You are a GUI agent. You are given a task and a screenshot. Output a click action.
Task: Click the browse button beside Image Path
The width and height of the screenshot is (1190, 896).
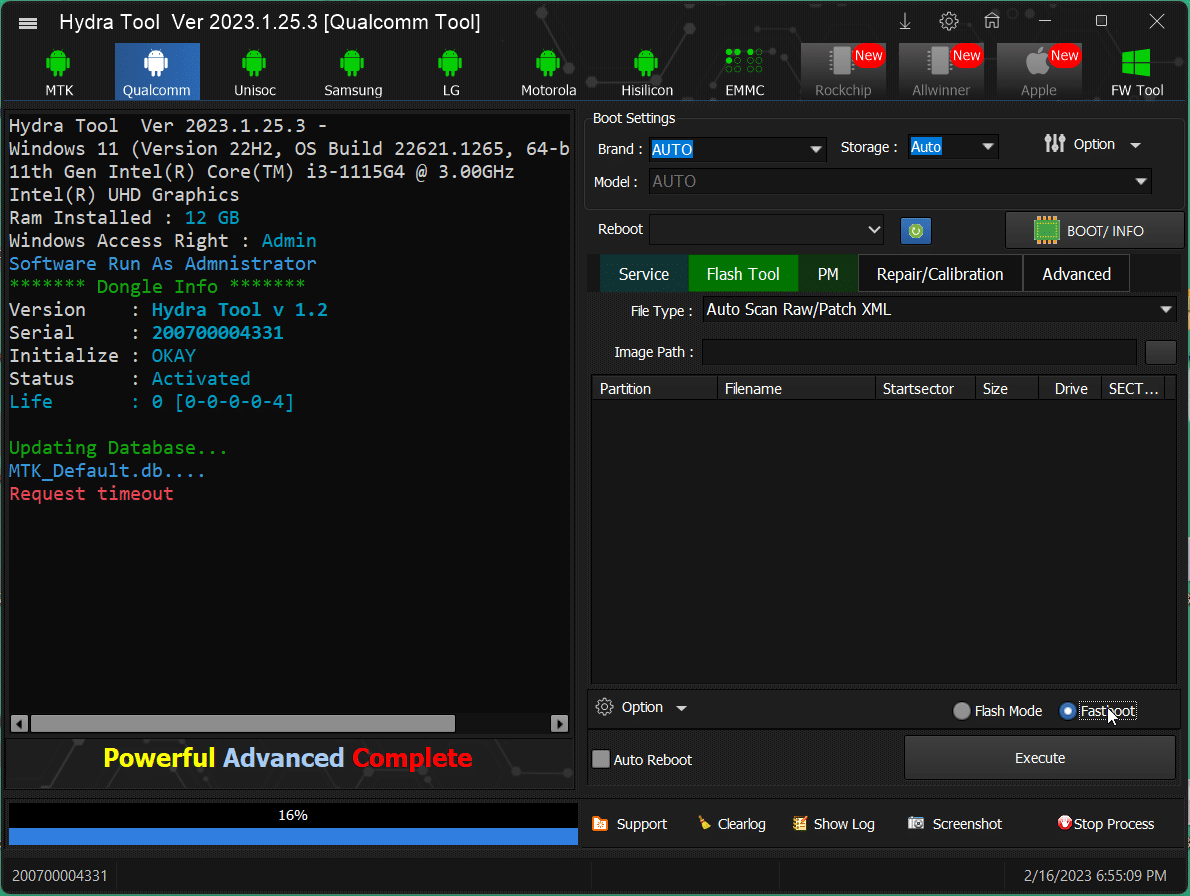[x=1160, y=352]
